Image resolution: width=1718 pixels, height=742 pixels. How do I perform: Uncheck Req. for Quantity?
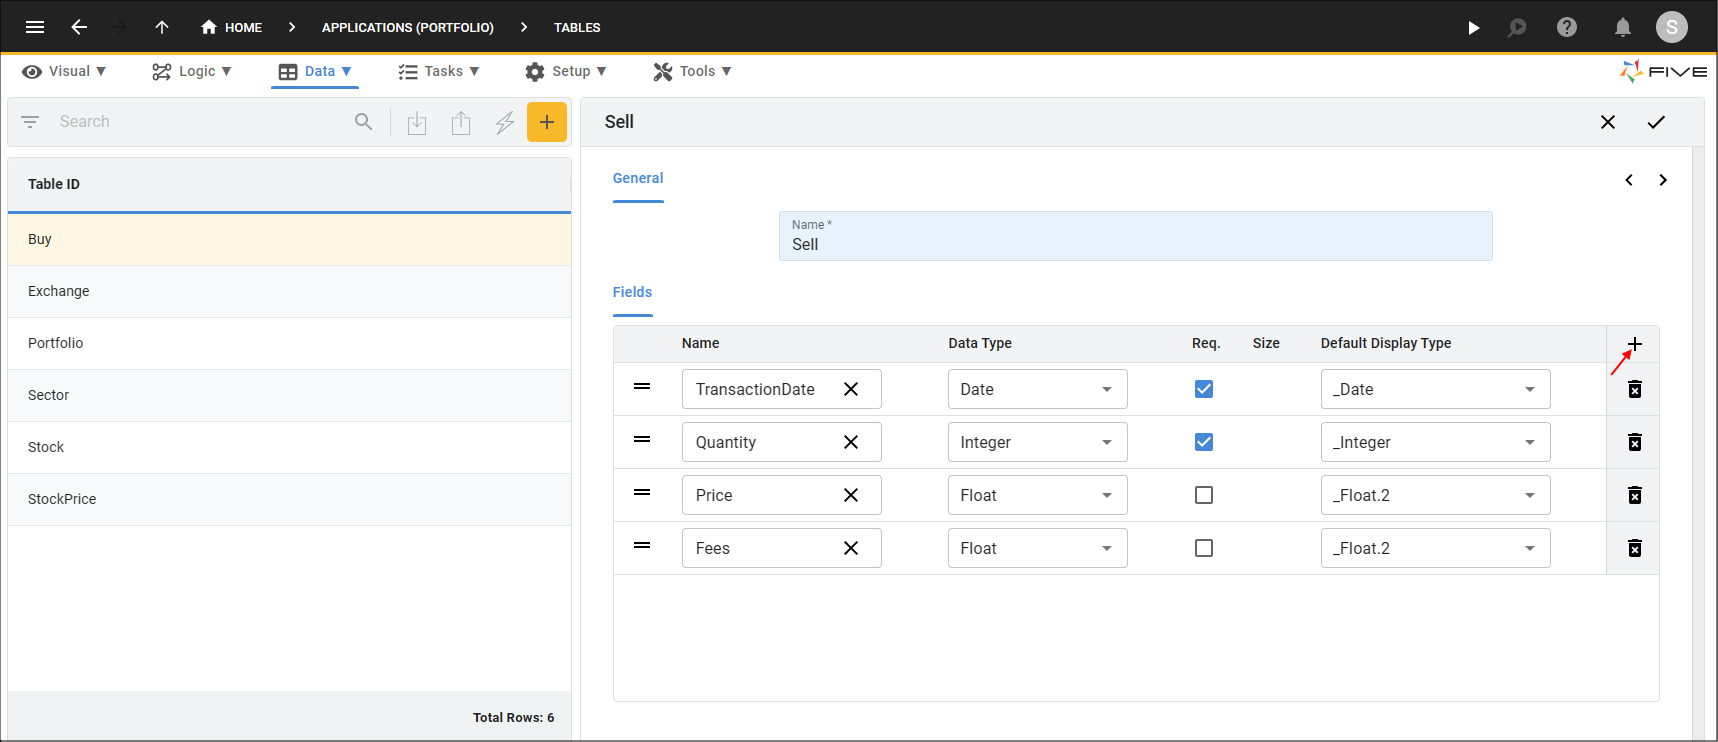click(1204, 442)
